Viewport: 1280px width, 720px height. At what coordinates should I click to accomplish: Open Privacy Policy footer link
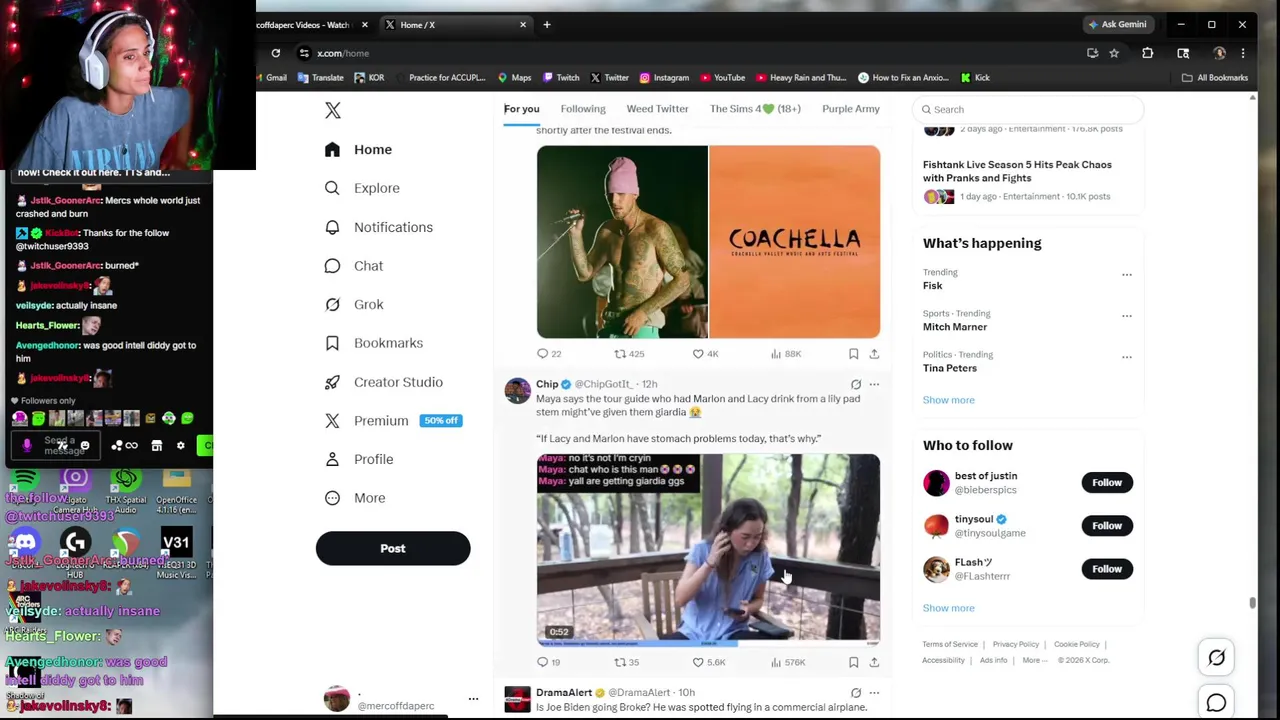coord(1015,645)
